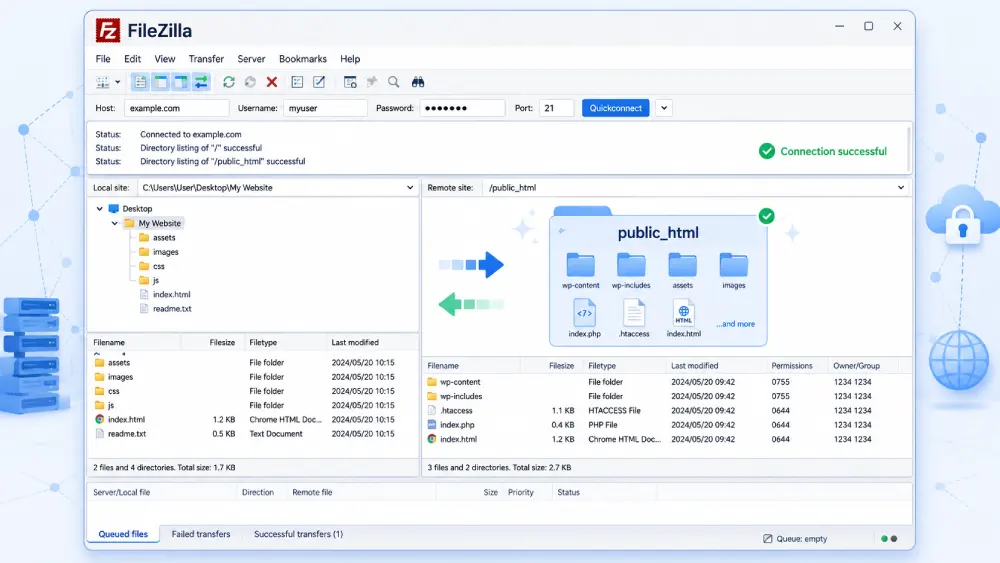1000x563 pixels.
Task: Refresh the file and folder lists
Action: tap(229, 82)
